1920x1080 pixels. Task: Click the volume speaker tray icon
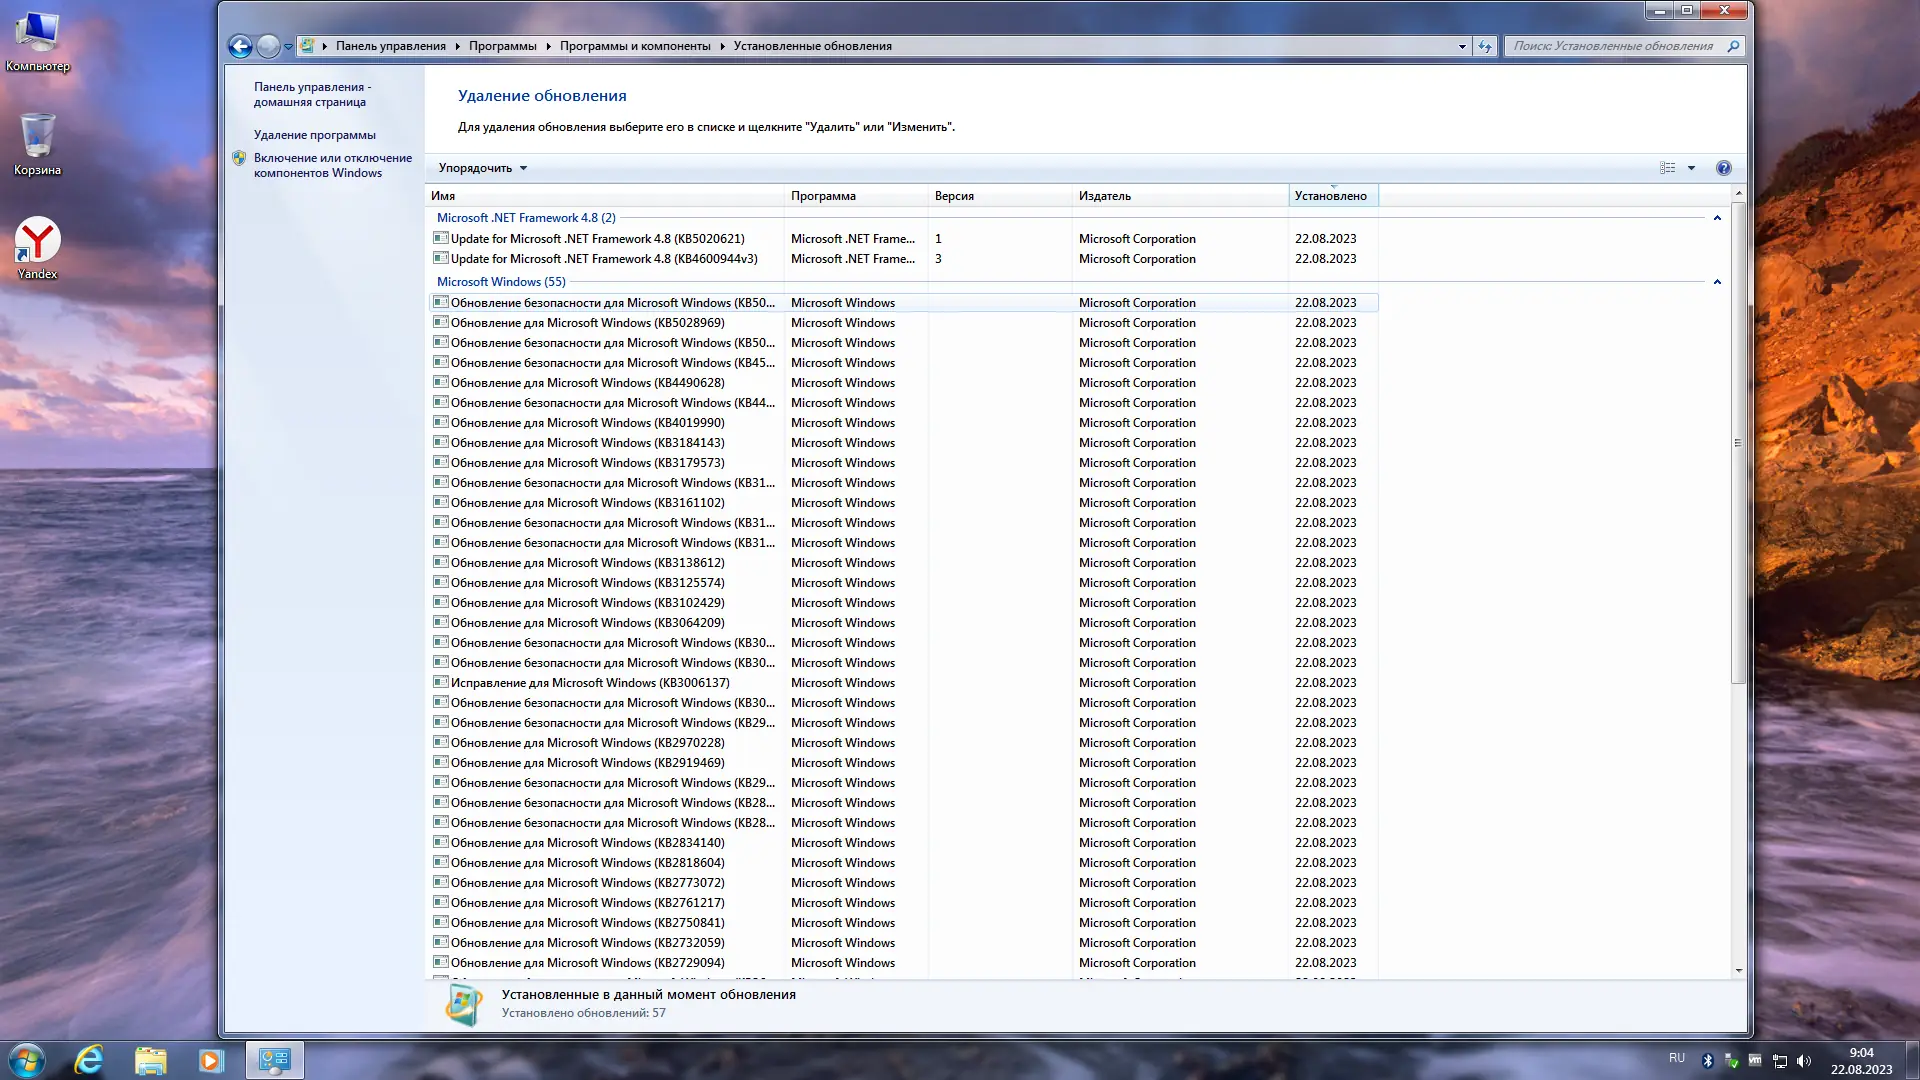click(x=1804, y=1061)
